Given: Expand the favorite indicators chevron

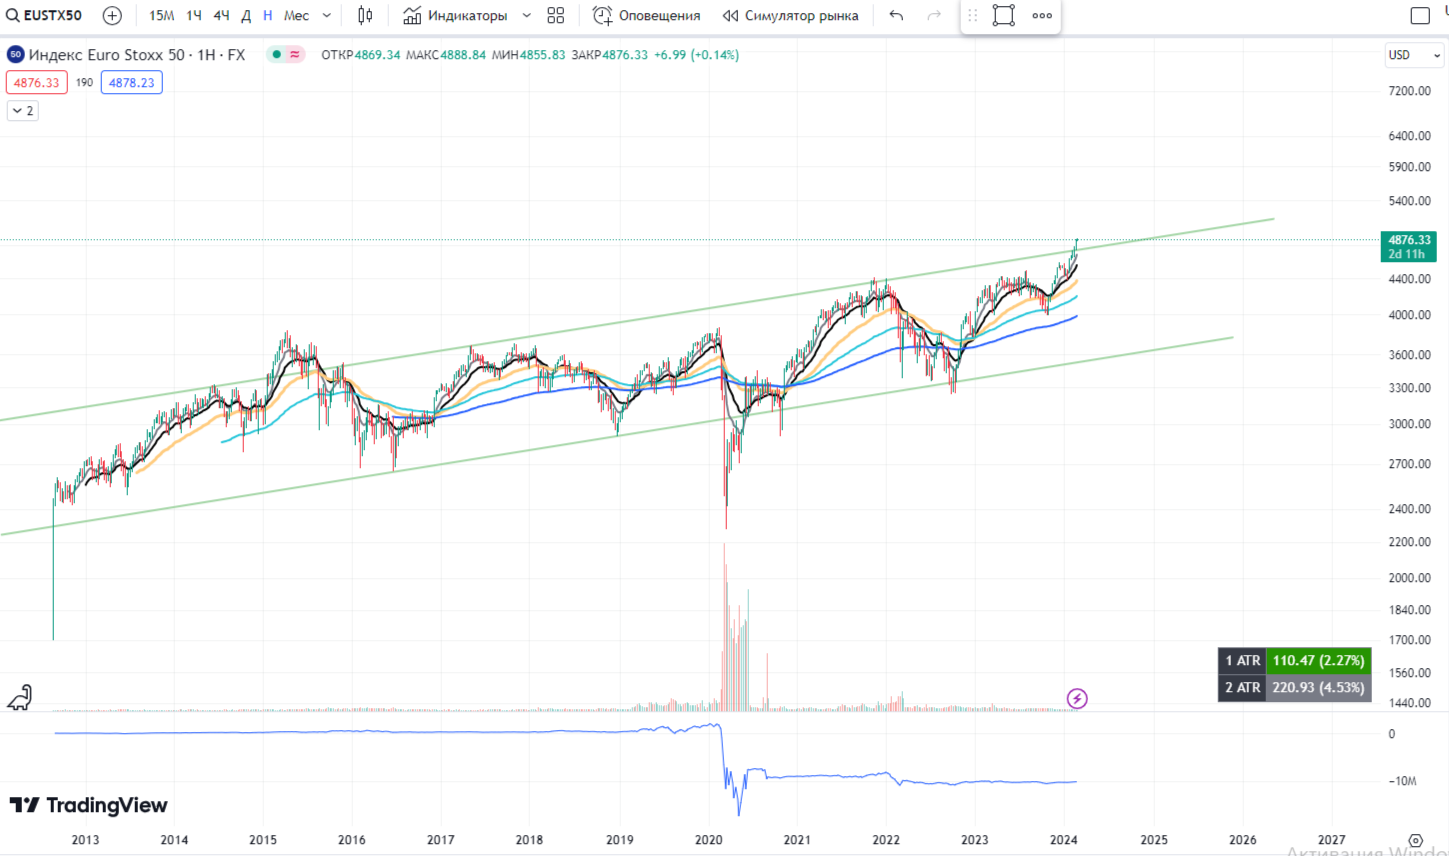Looking at the screenshot, I should (x=527, y=15).
